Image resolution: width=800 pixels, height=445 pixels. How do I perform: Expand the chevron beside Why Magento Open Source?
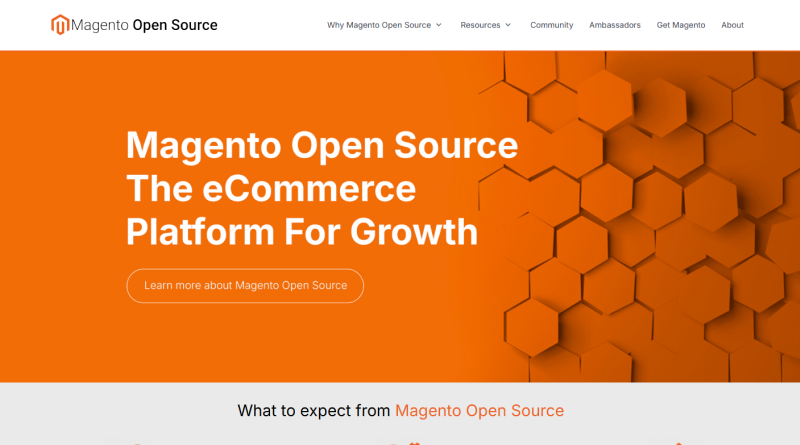438,25
